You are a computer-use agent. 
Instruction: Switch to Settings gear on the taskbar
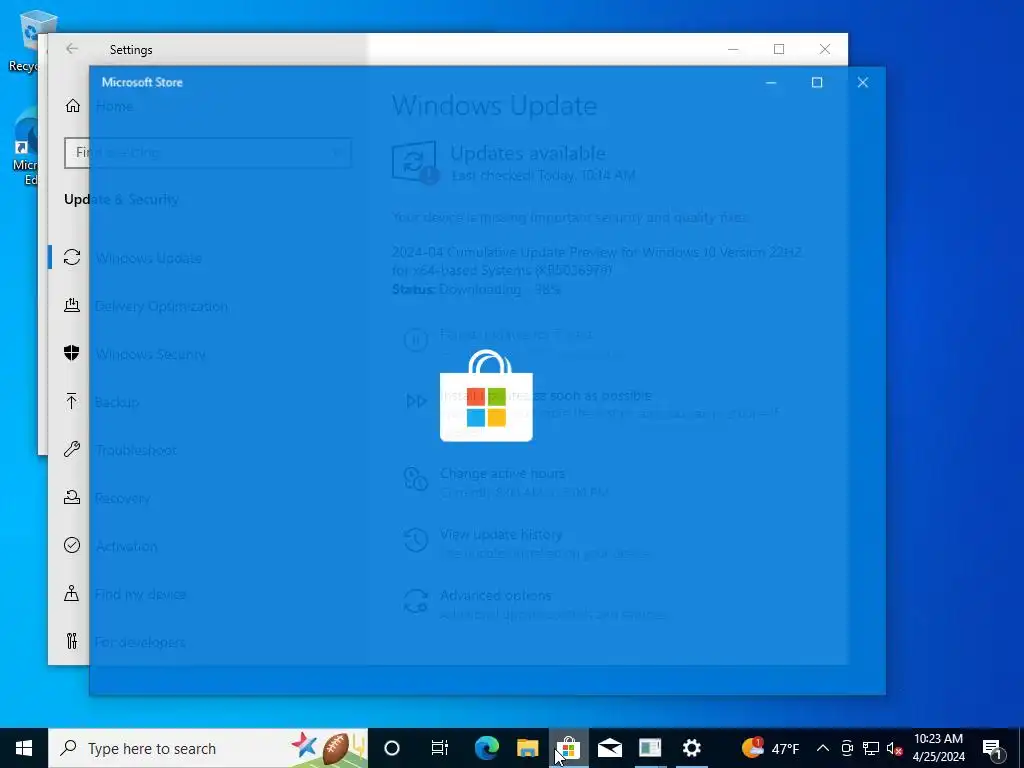tap(692, 748)
